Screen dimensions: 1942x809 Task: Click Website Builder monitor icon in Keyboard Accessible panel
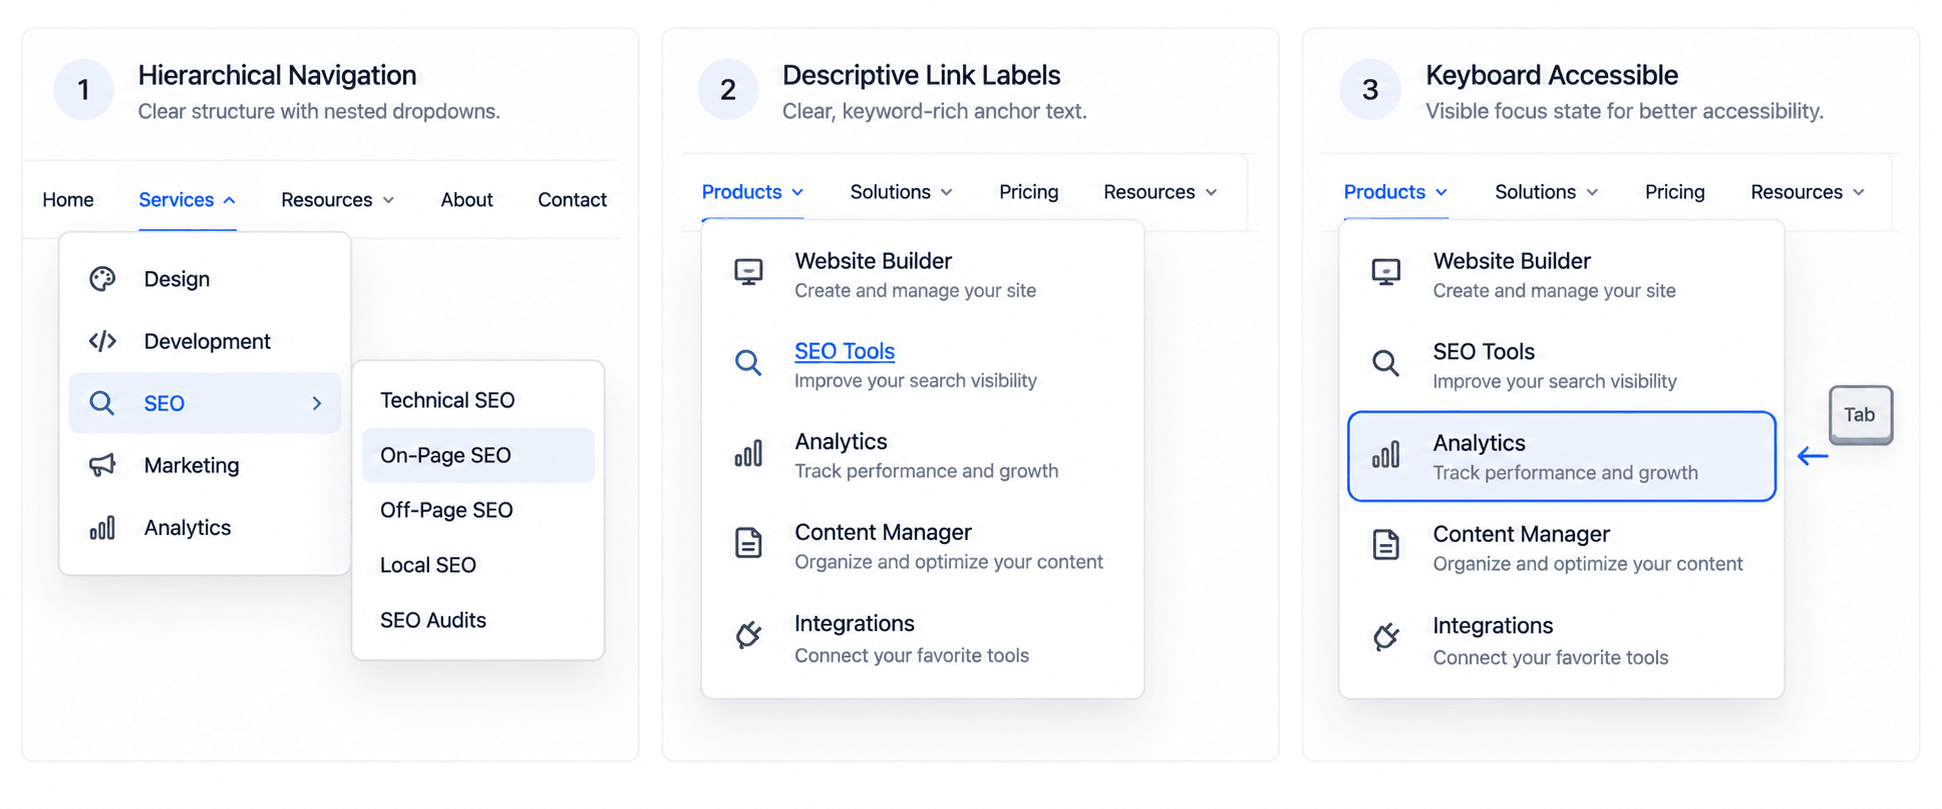point(1386,272)
